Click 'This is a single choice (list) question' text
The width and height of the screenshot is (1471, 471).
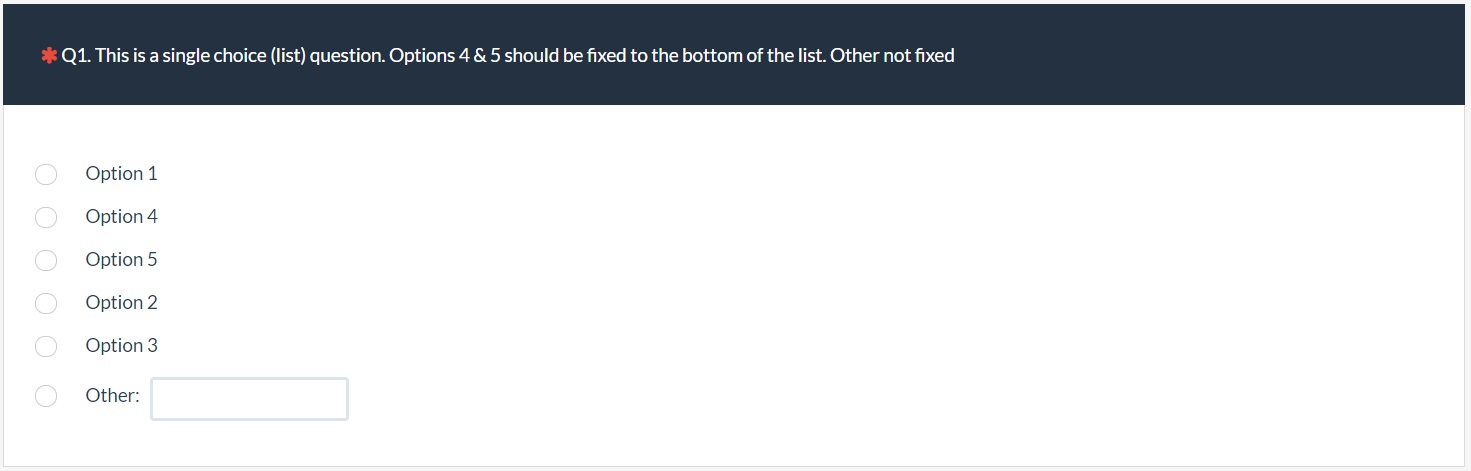(240, 56)
